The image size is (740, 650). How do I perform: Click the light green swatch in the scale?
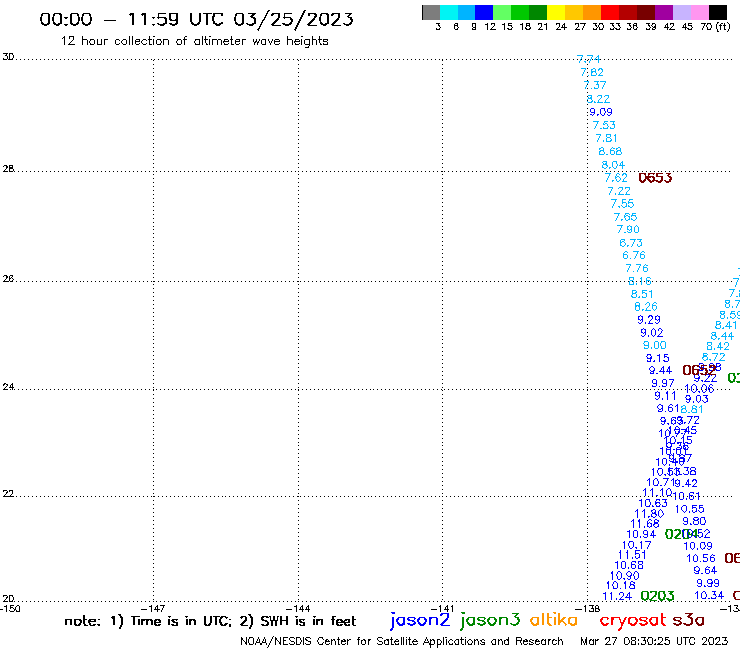(502, 12)
